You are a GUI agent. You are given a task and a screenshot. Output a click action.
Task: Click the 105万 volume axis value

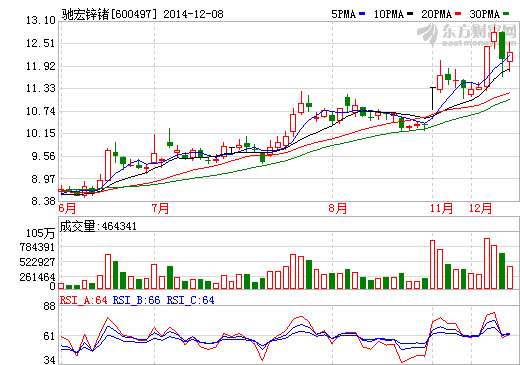(40, 233)
